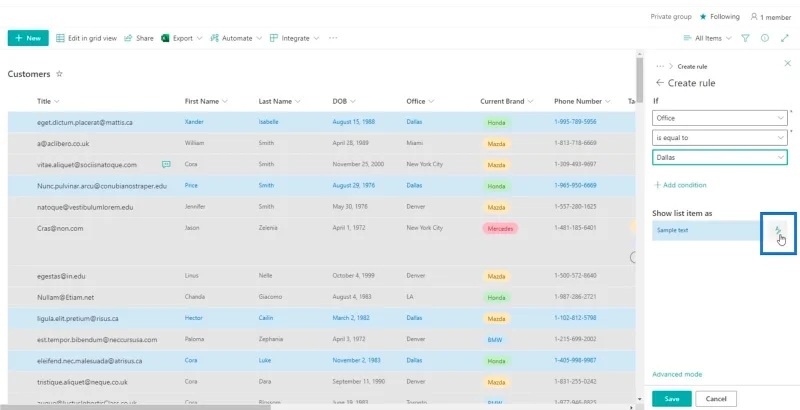Open Edit in grid view

pyautogui.click(x=86, y=38)
